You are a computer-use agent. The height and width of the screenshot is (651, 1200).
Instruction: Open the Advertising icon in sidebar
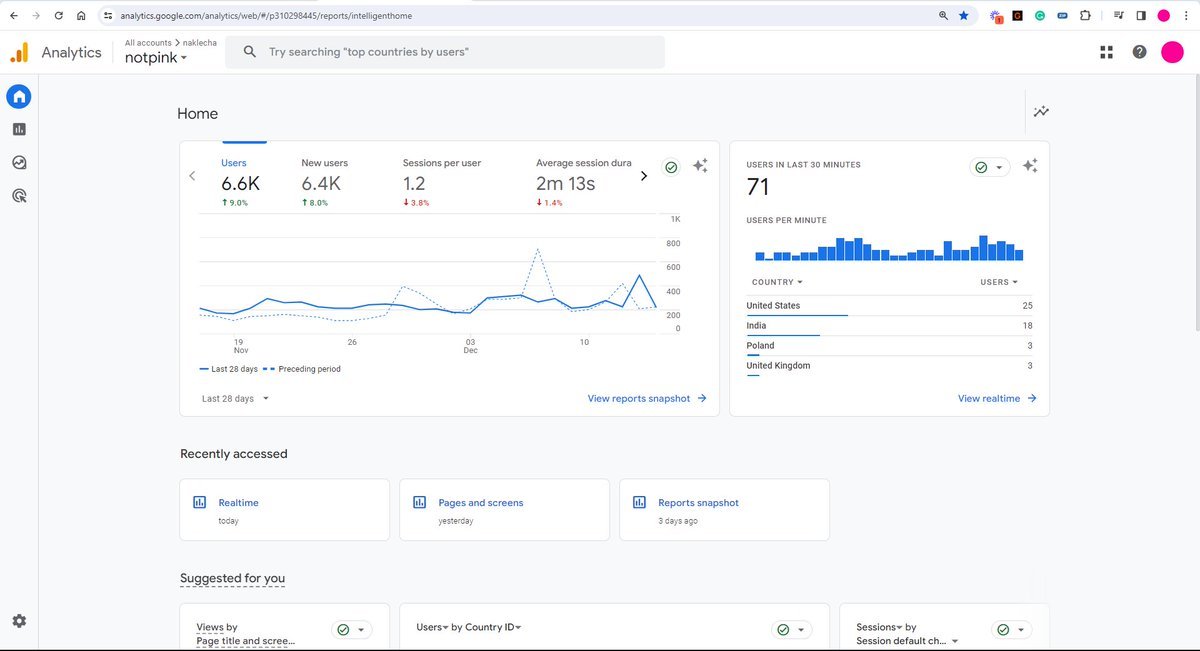19,196
